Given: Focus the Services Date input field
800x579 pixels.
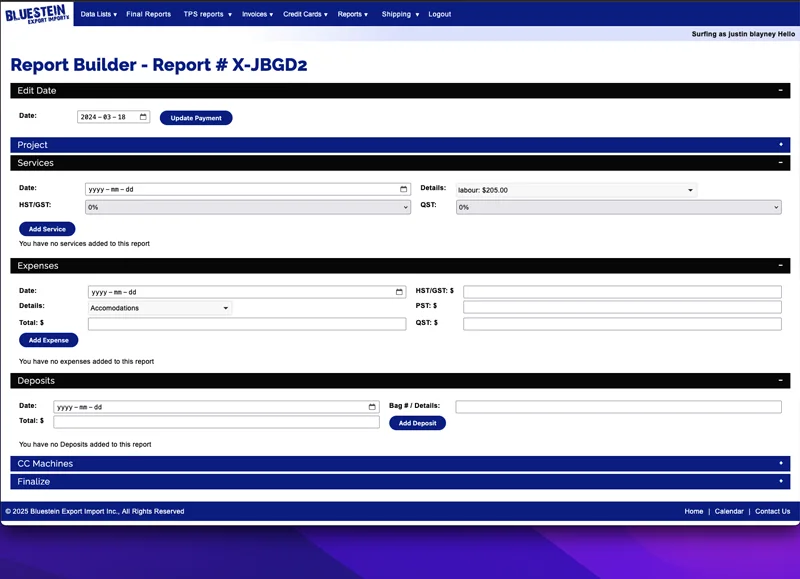Looking at the screenshot, I should 247,189.
